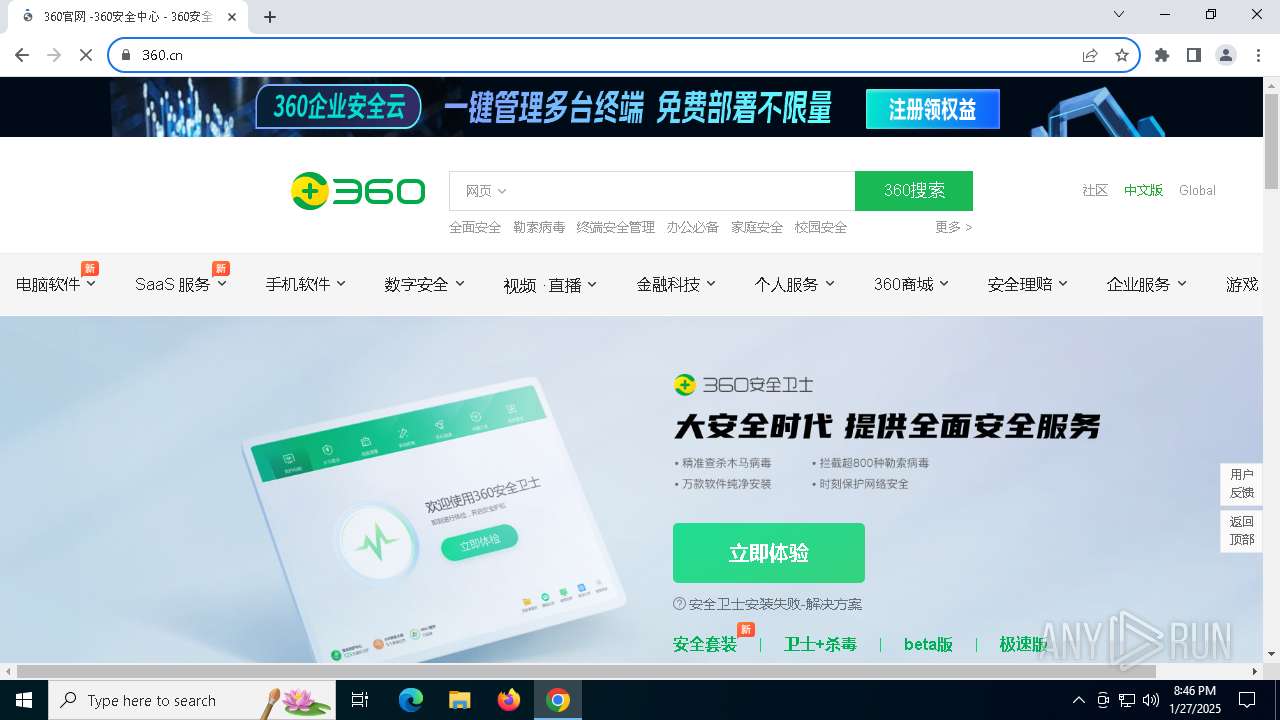Screen dimensions: 1280x720
Task: Switch to Global language link
Action: (x=1197, y=190)
